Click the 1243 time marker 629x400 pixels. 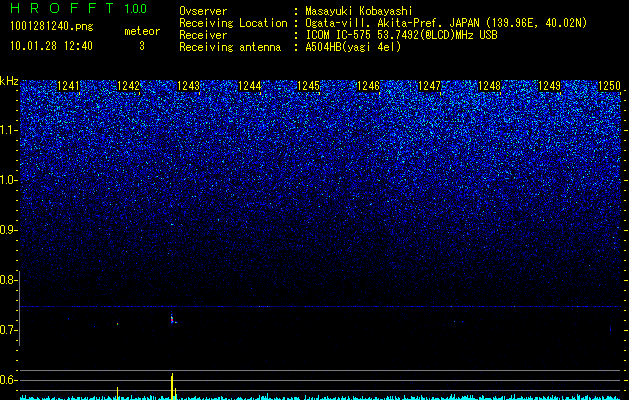(x=188, y=86)
